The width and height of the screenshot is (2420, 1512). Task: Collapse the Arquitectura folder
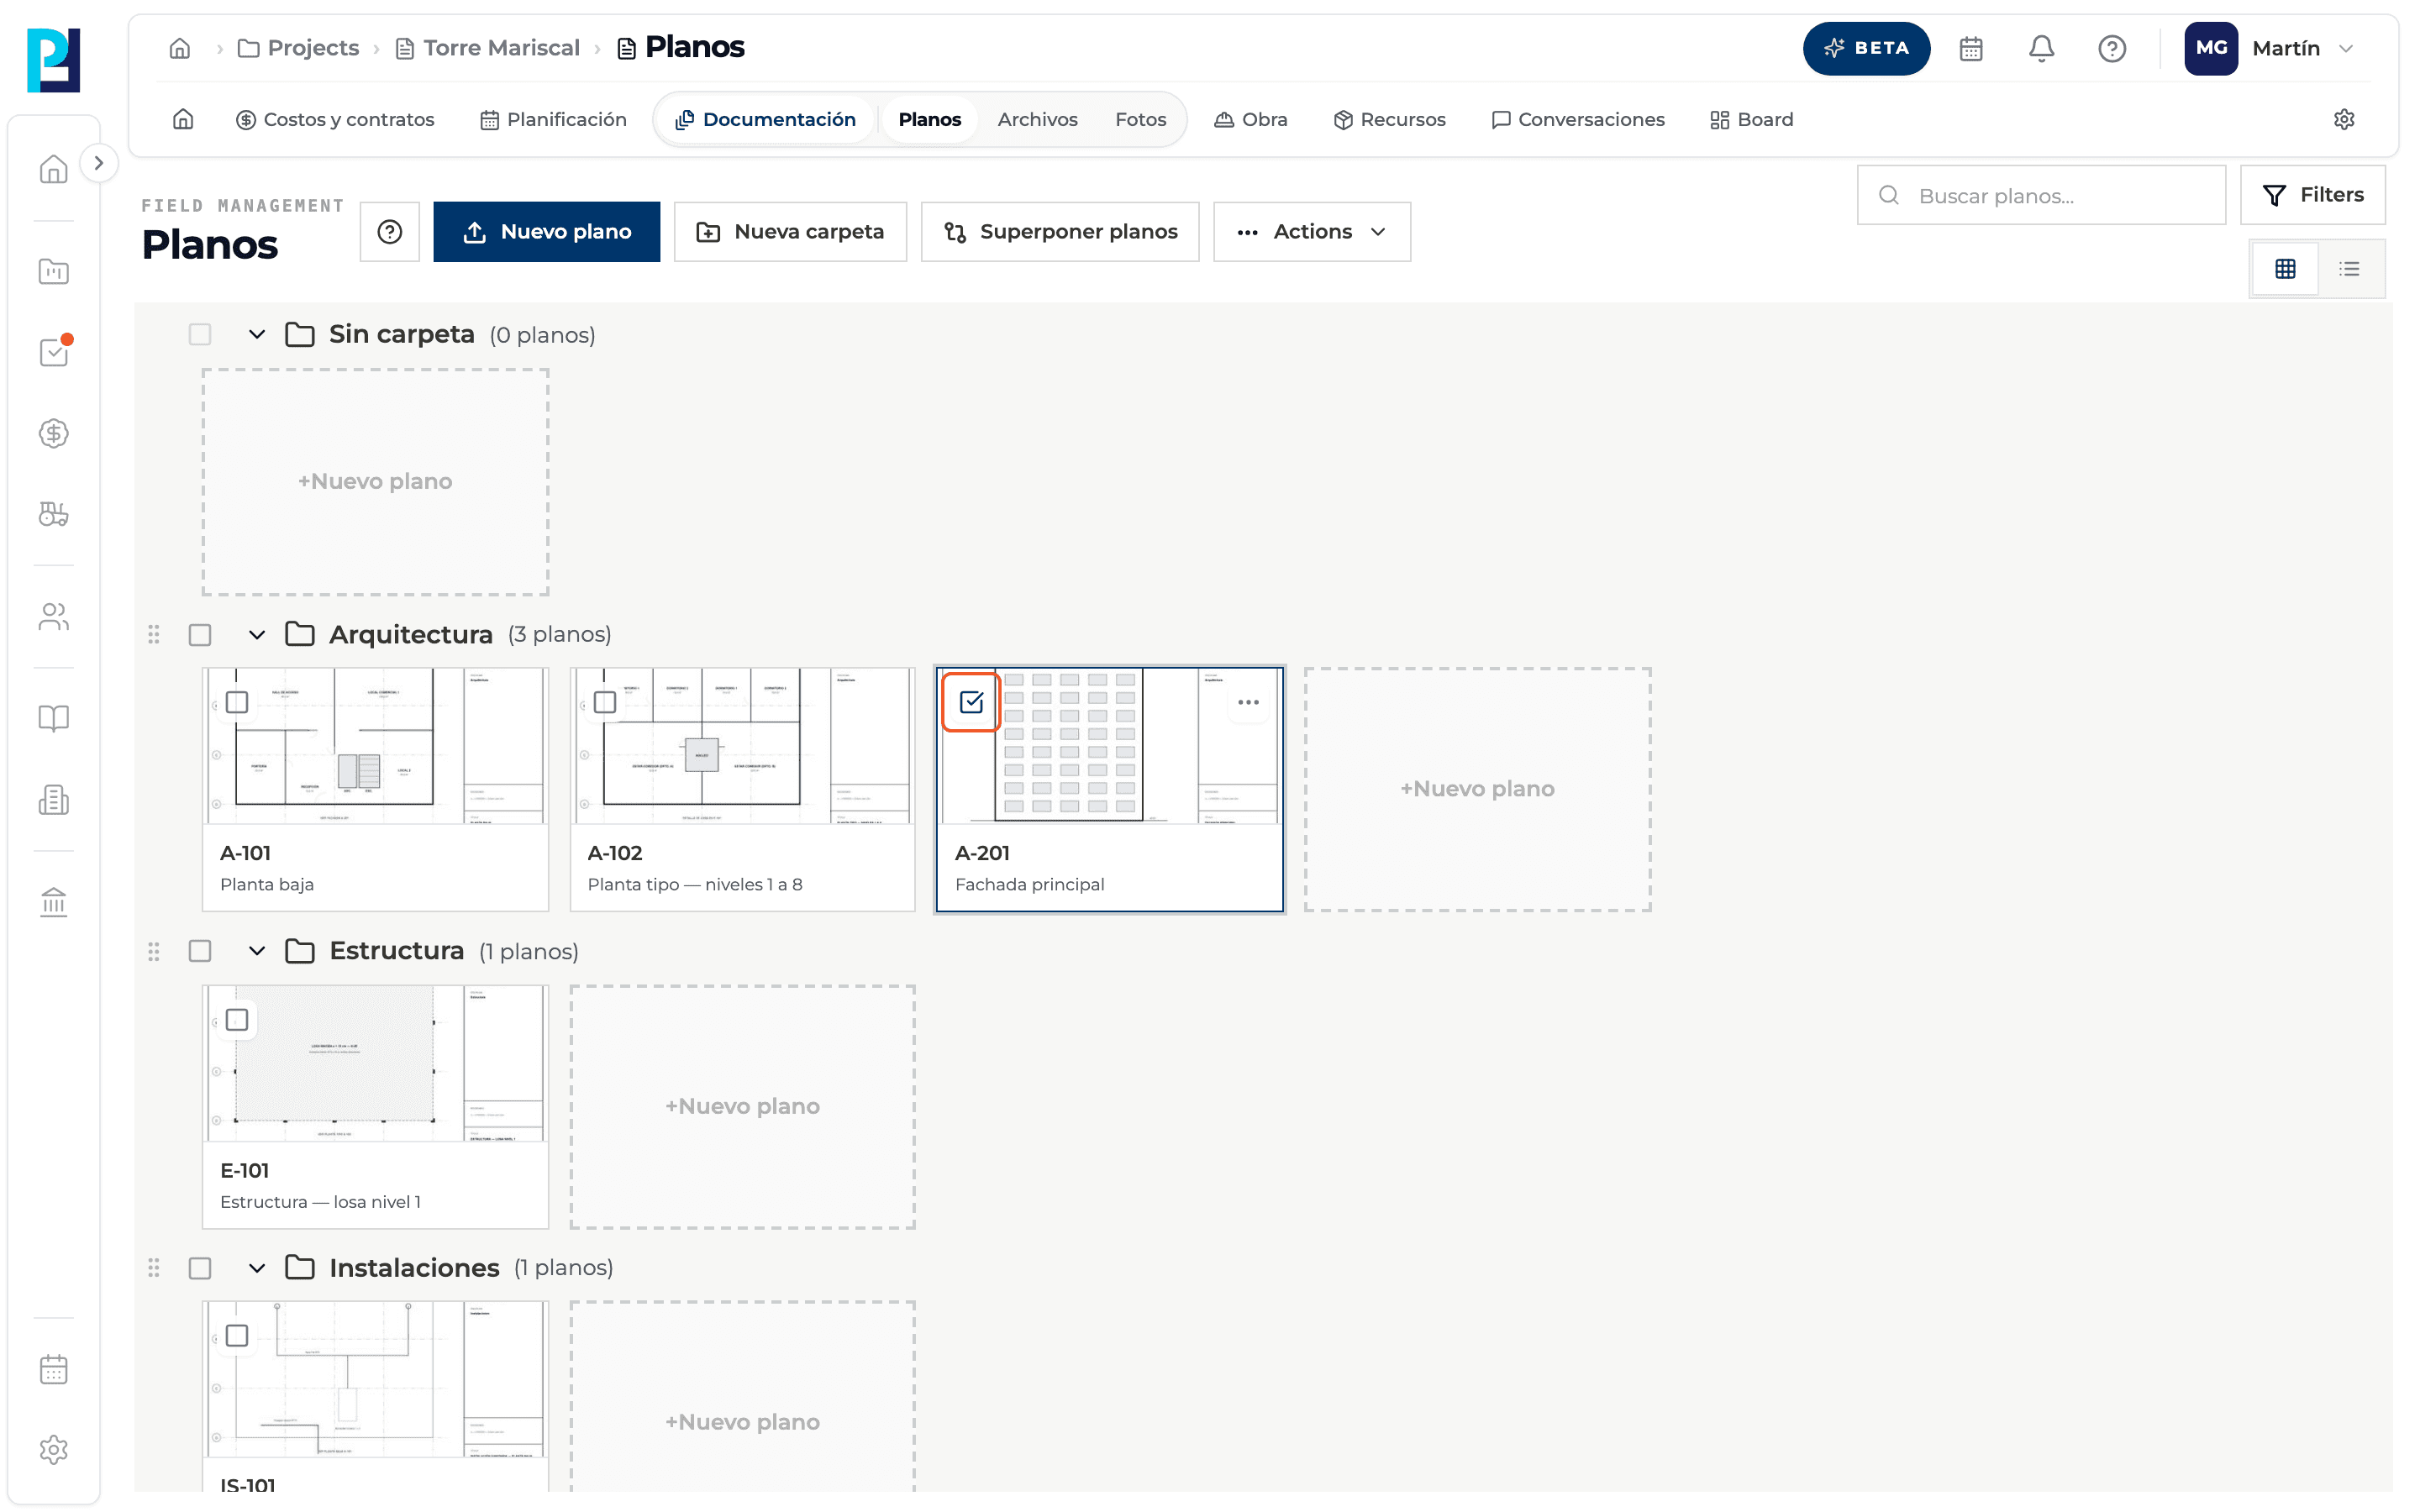(257, 635)
